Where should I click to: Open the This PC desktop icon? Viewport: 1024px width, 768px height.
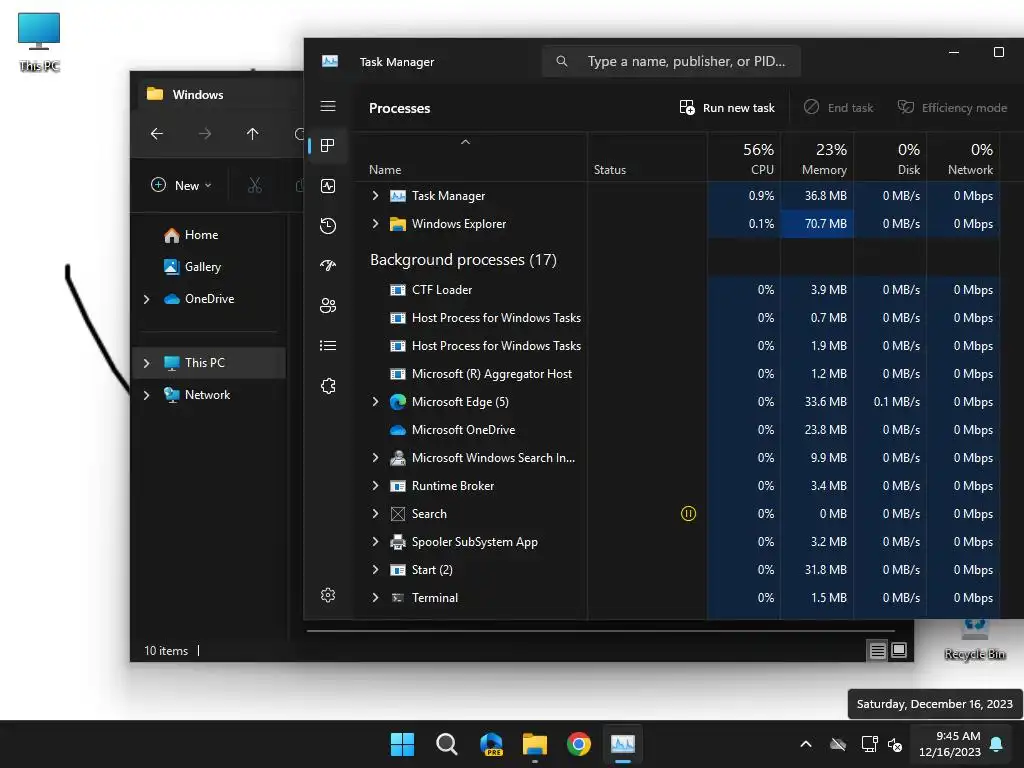pyautogui.click(x=39, y=42)
